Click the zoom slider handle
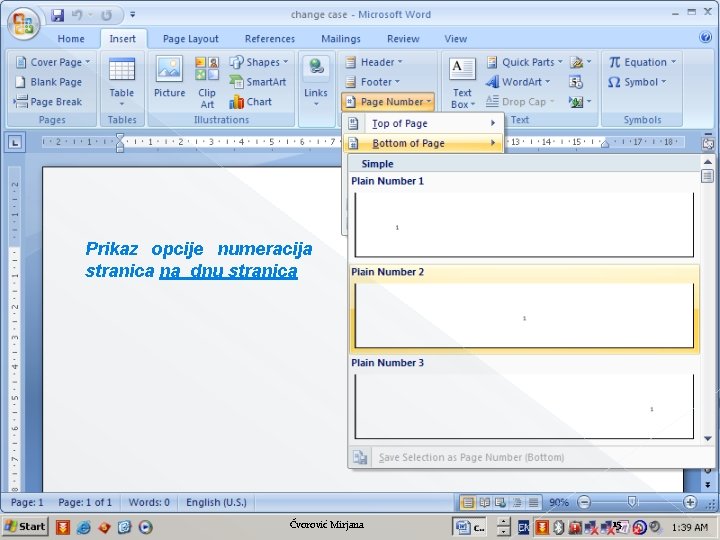The width and height of the screenshot is (720, 540). (x=632, y=502)
